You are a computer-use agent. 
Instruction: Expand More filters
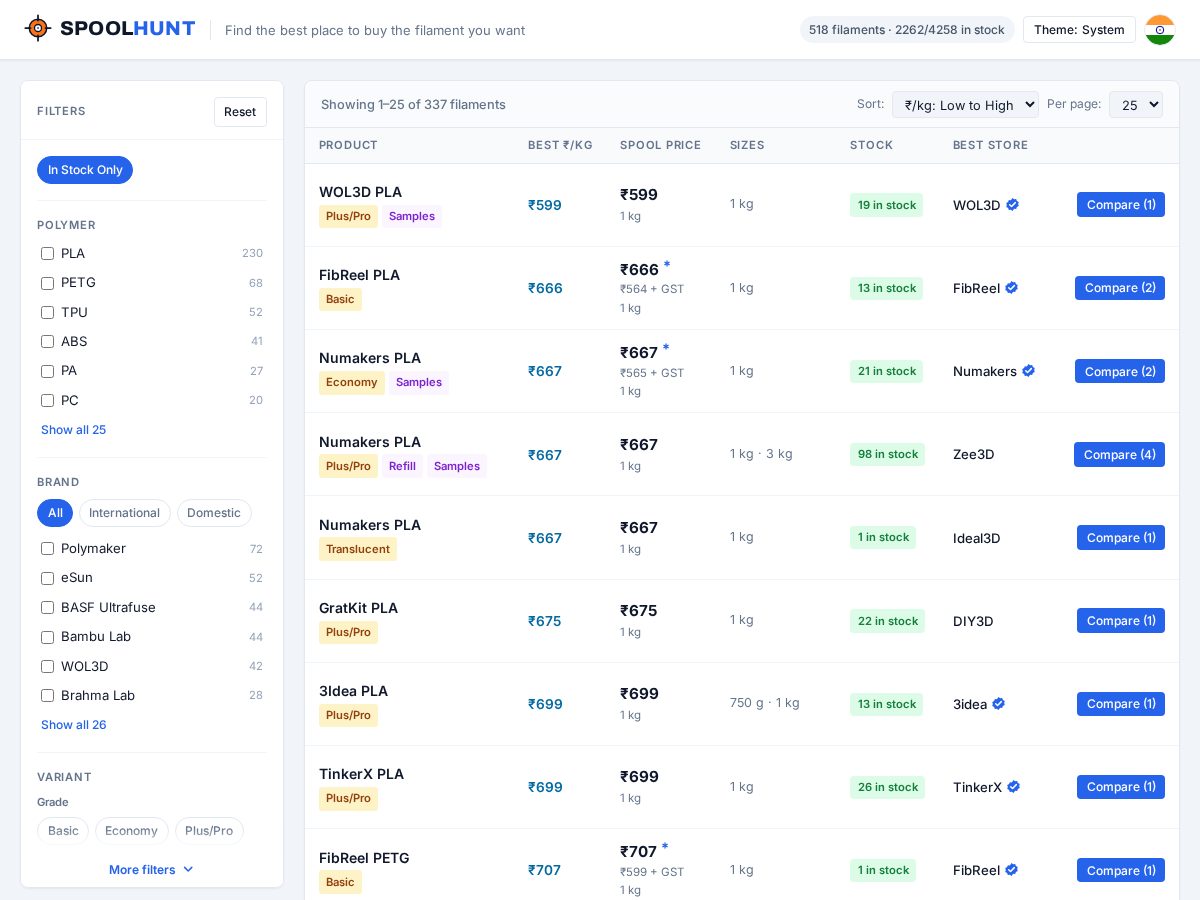point(152,870)
